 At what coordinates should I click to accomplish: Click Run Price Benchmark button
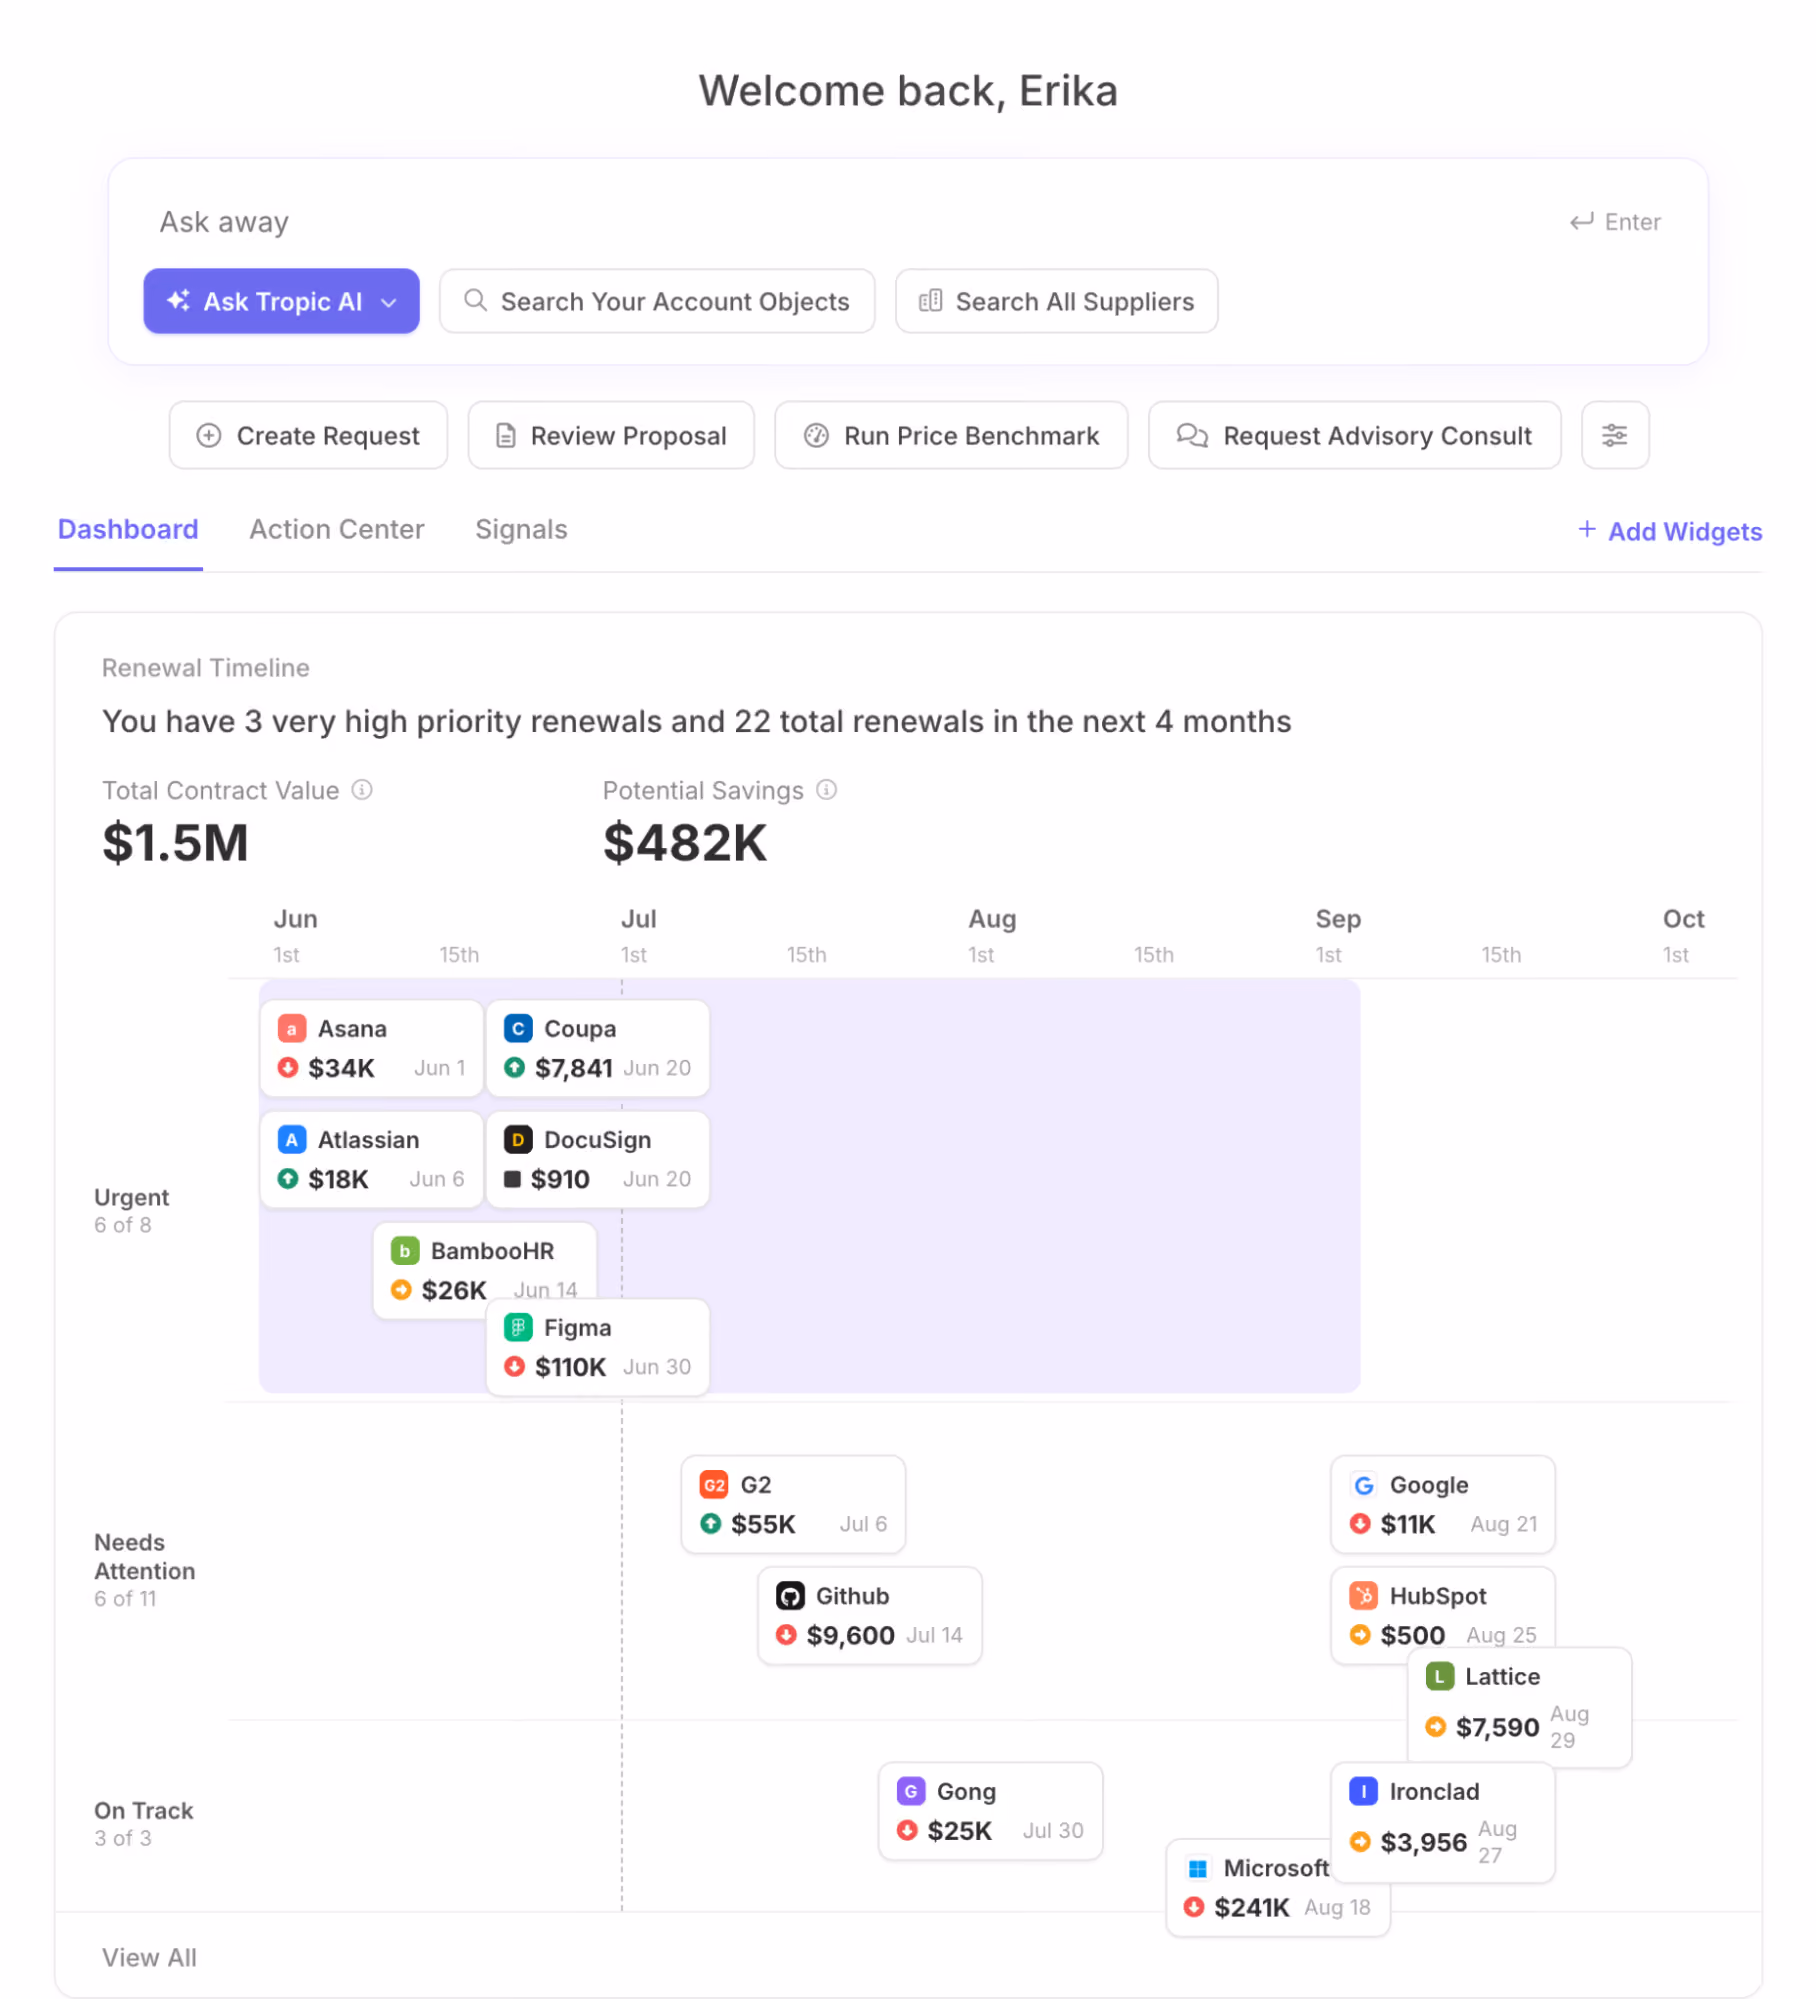click(x=951, y=435)
